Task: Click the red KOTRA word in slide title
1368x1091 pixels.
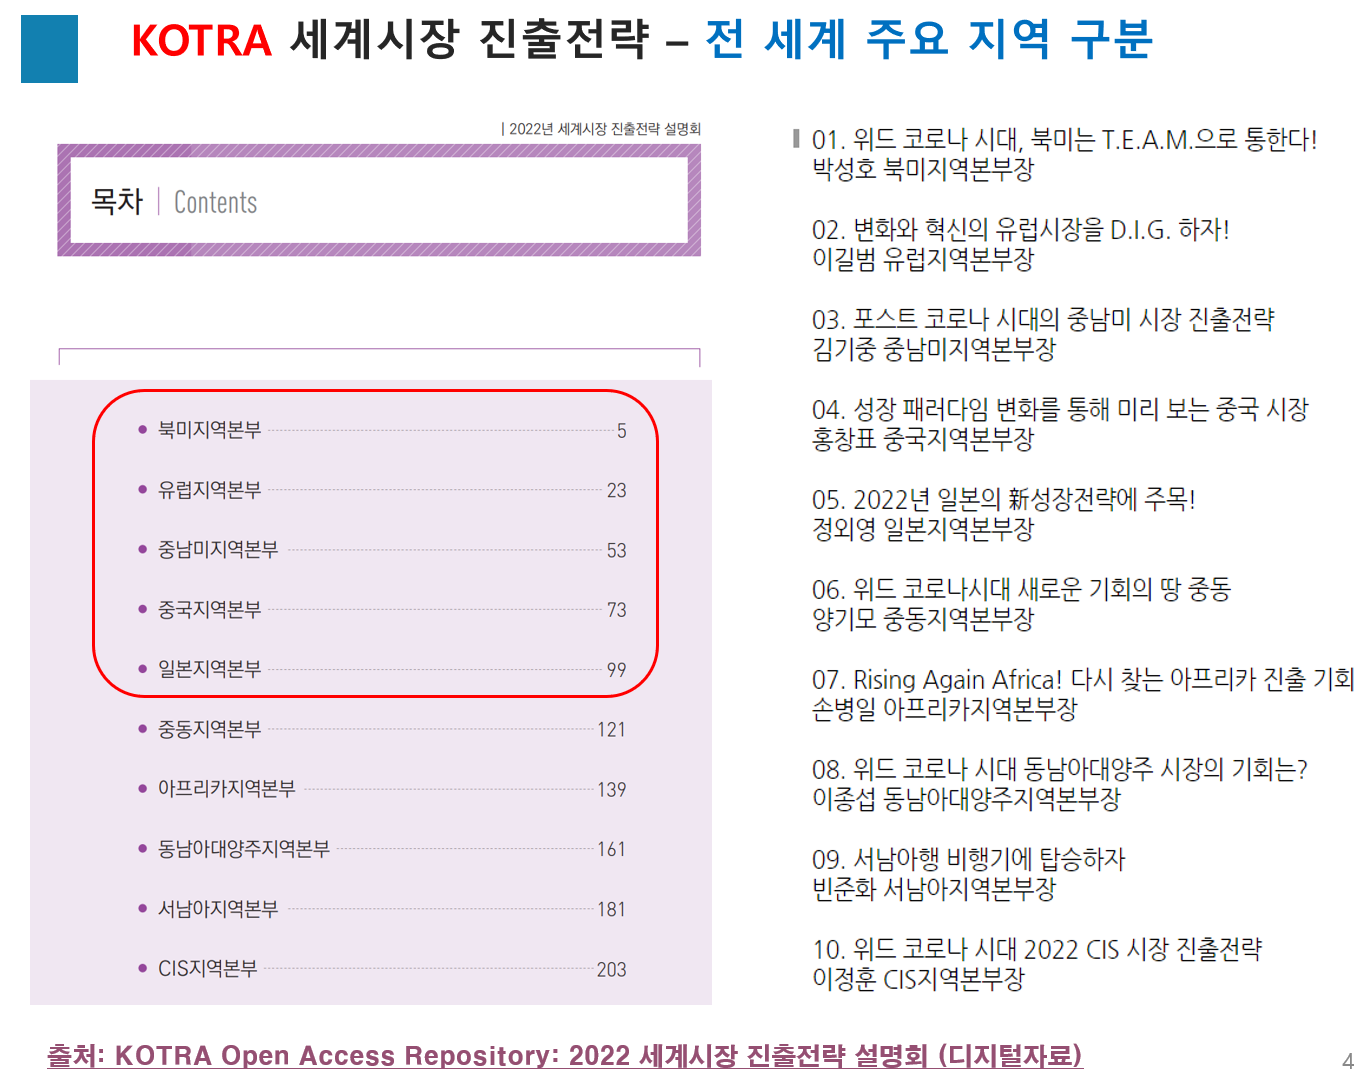Action: [x=202, y=41]
